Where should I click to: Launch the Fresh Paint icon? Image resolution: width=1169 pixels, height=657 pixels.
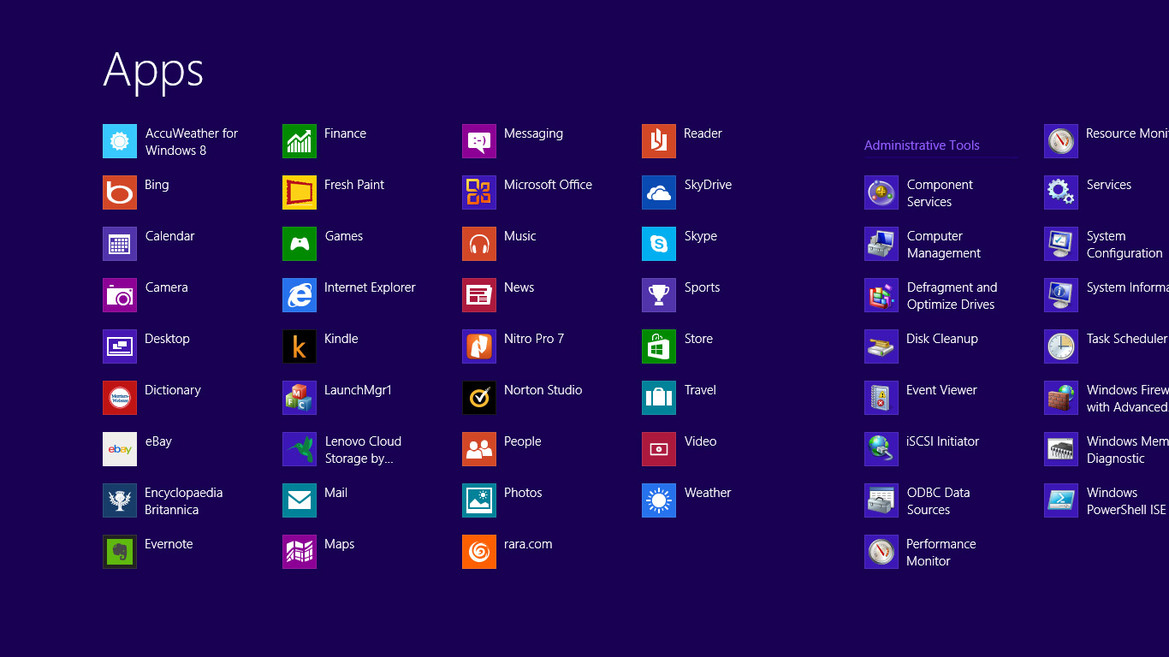pyautogui.click(x=299, y=192)
